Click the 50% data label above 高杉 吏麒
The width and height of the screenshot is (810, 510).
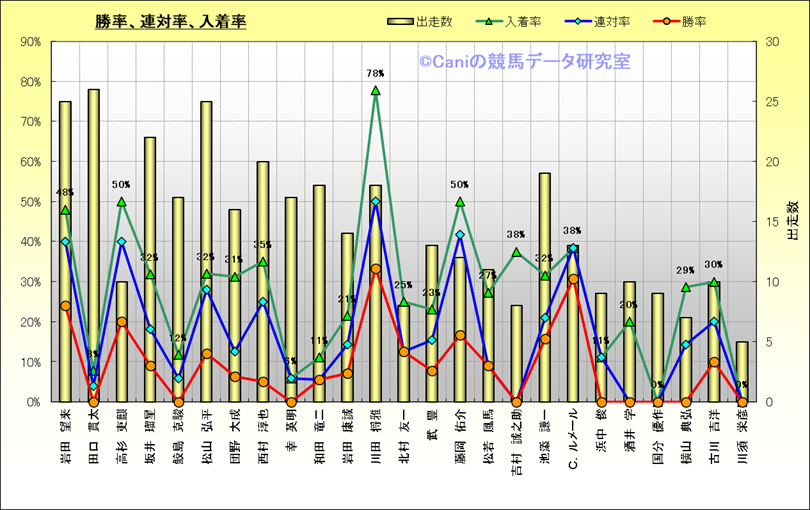(x=121, y=185)
